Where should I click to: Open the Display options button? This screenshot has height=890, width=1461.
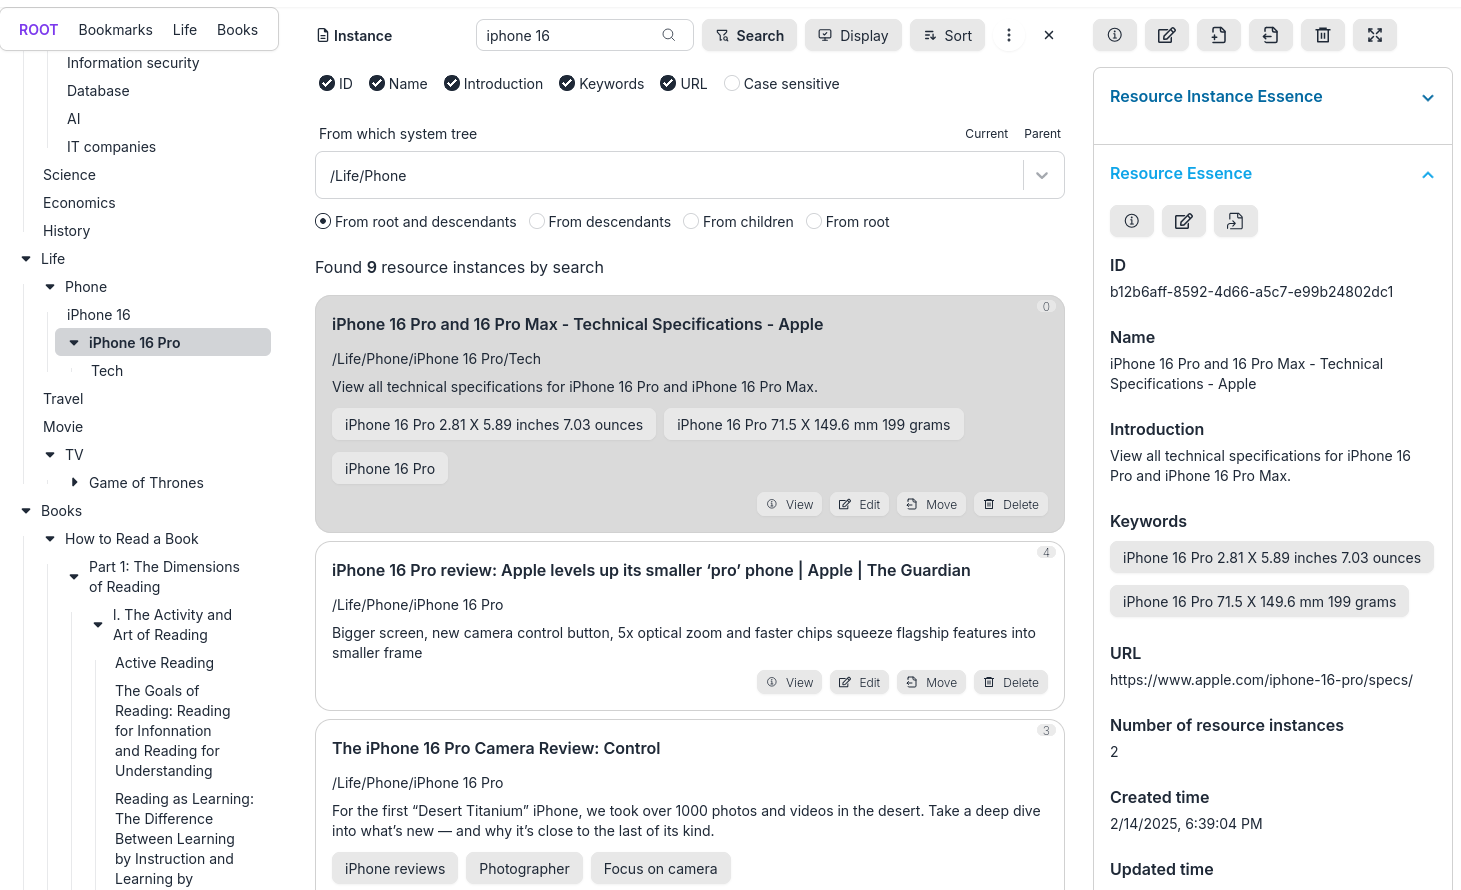(854, 35)
